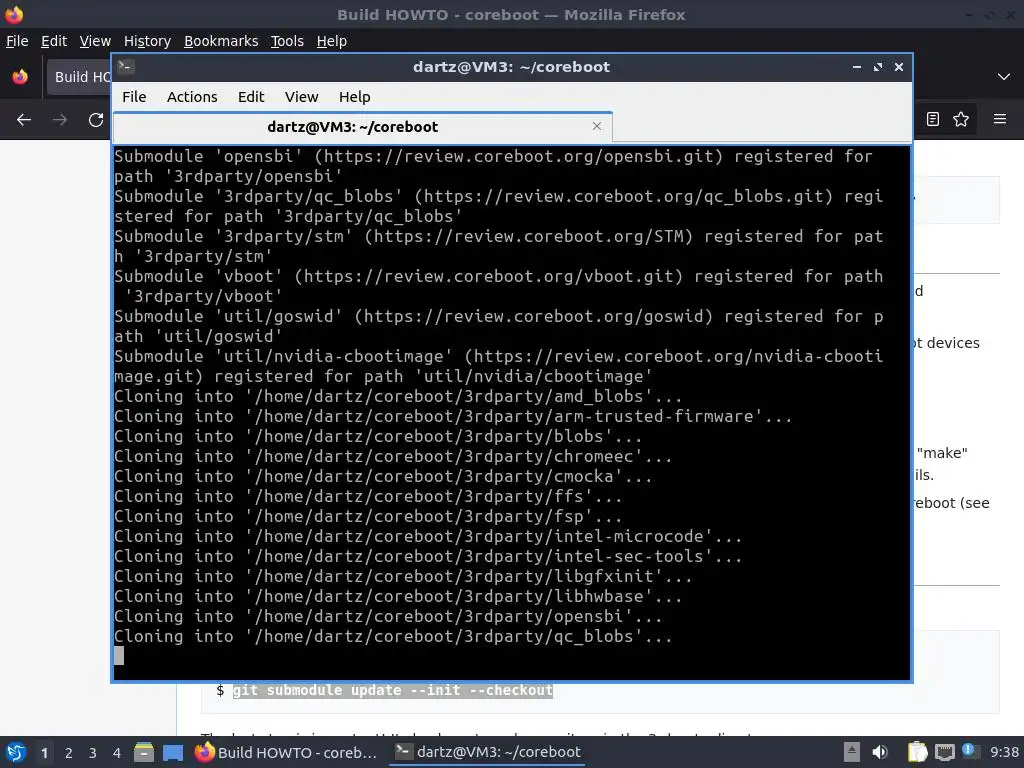Screen dimensions: 1024x768
Task: Open the Actions menu in the terminal
Action: [x=192, y=97]
